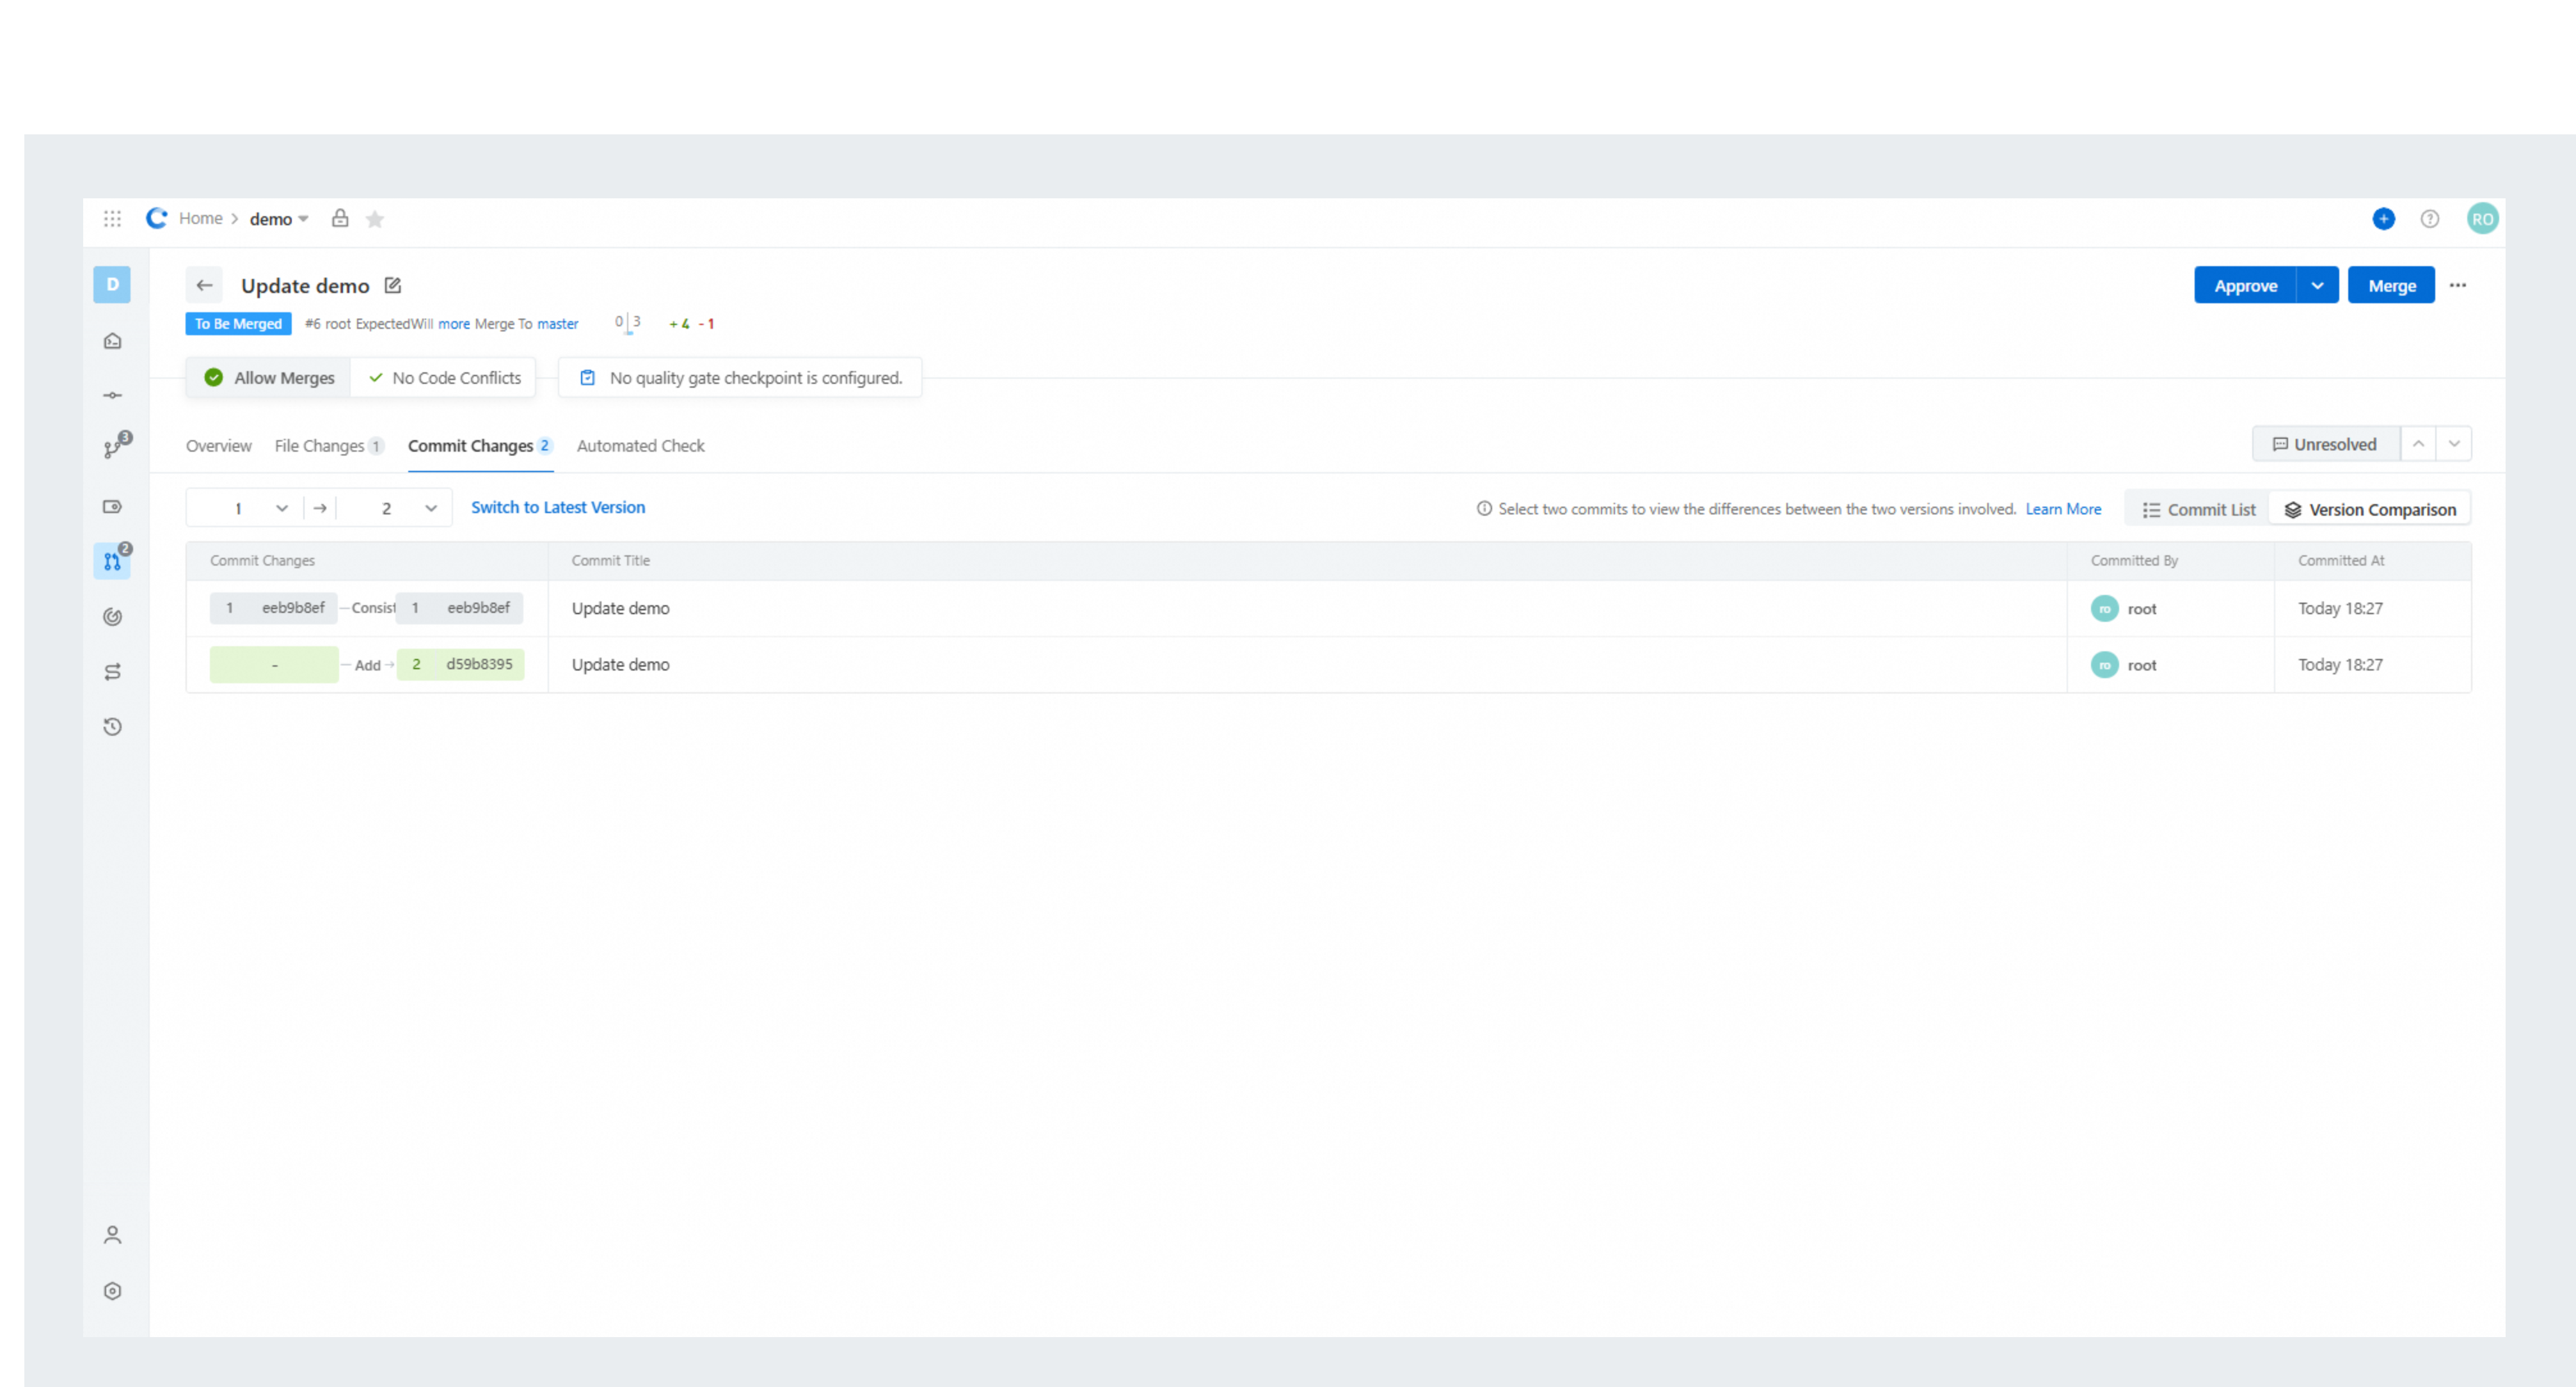2576x1387 pixels.
Task: Click the blue plus create icon
Action: point(2383,219)
